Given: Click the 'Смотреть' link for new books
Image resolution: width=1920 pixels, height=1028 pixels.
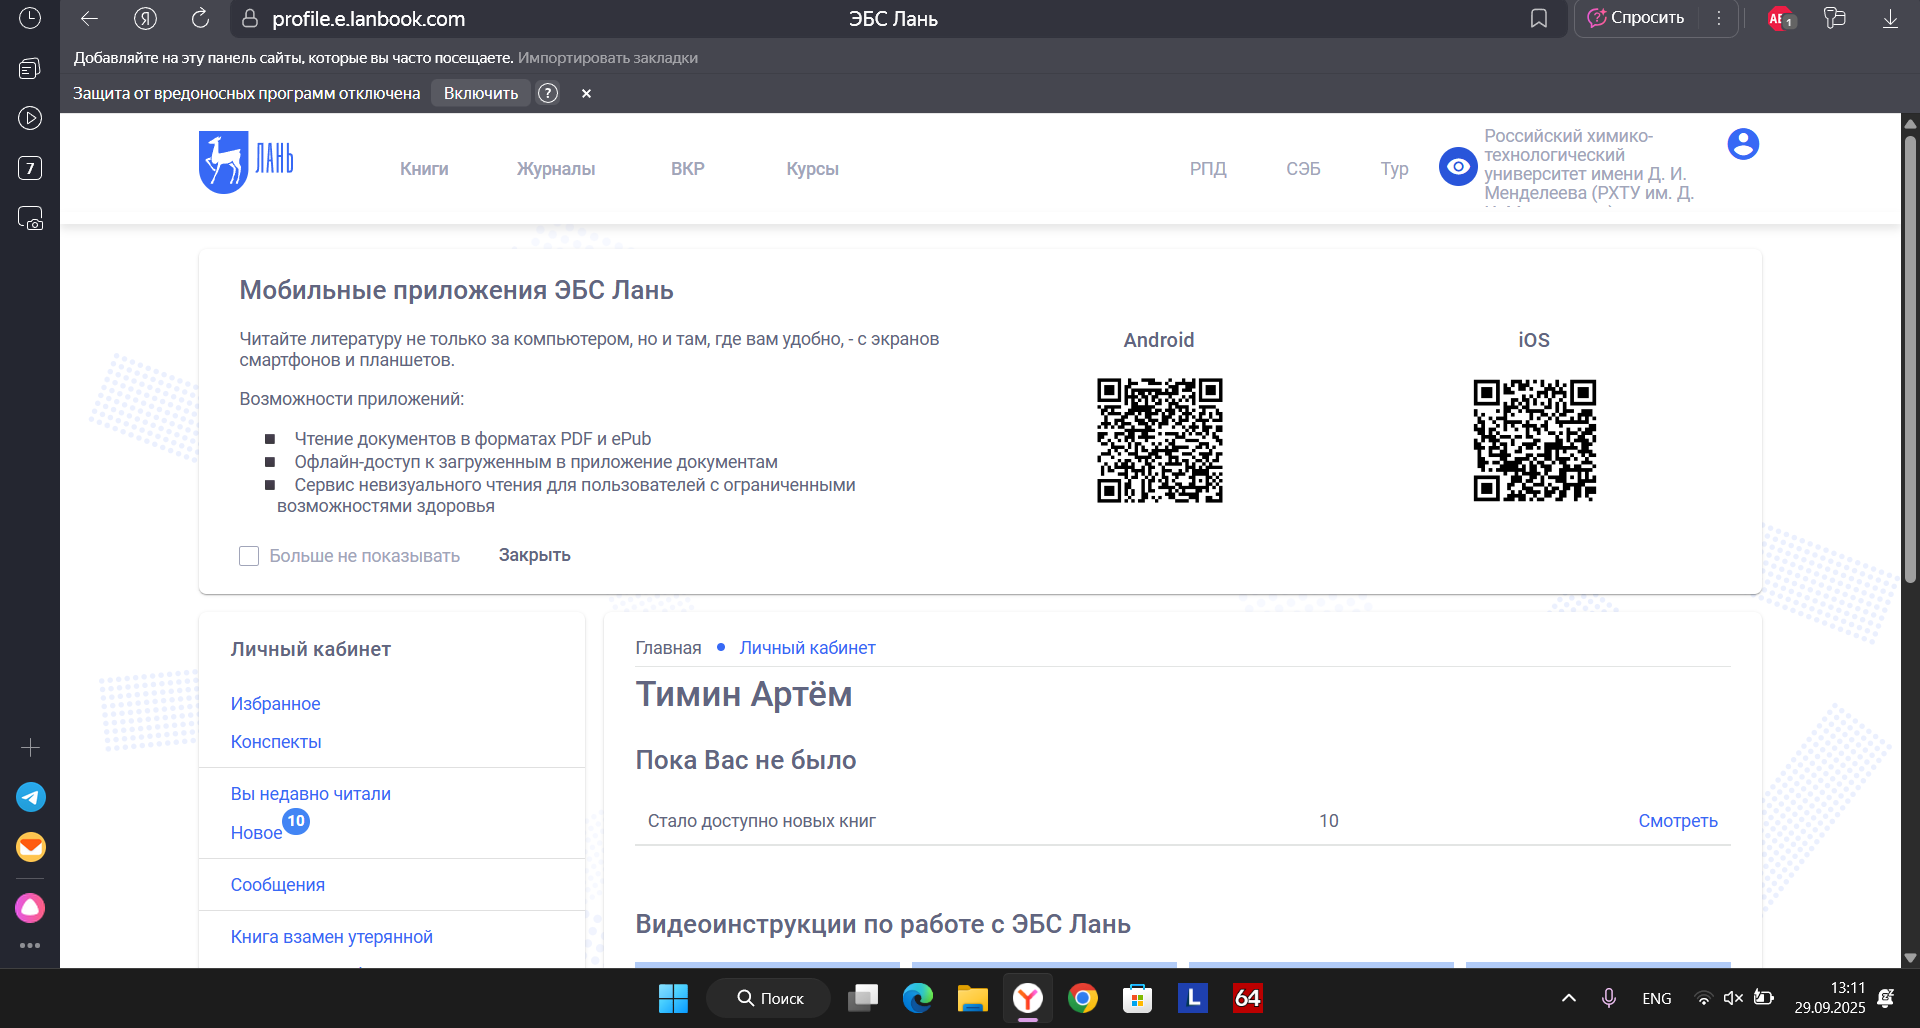Looking at the screenshot, I should point(1677,821).
